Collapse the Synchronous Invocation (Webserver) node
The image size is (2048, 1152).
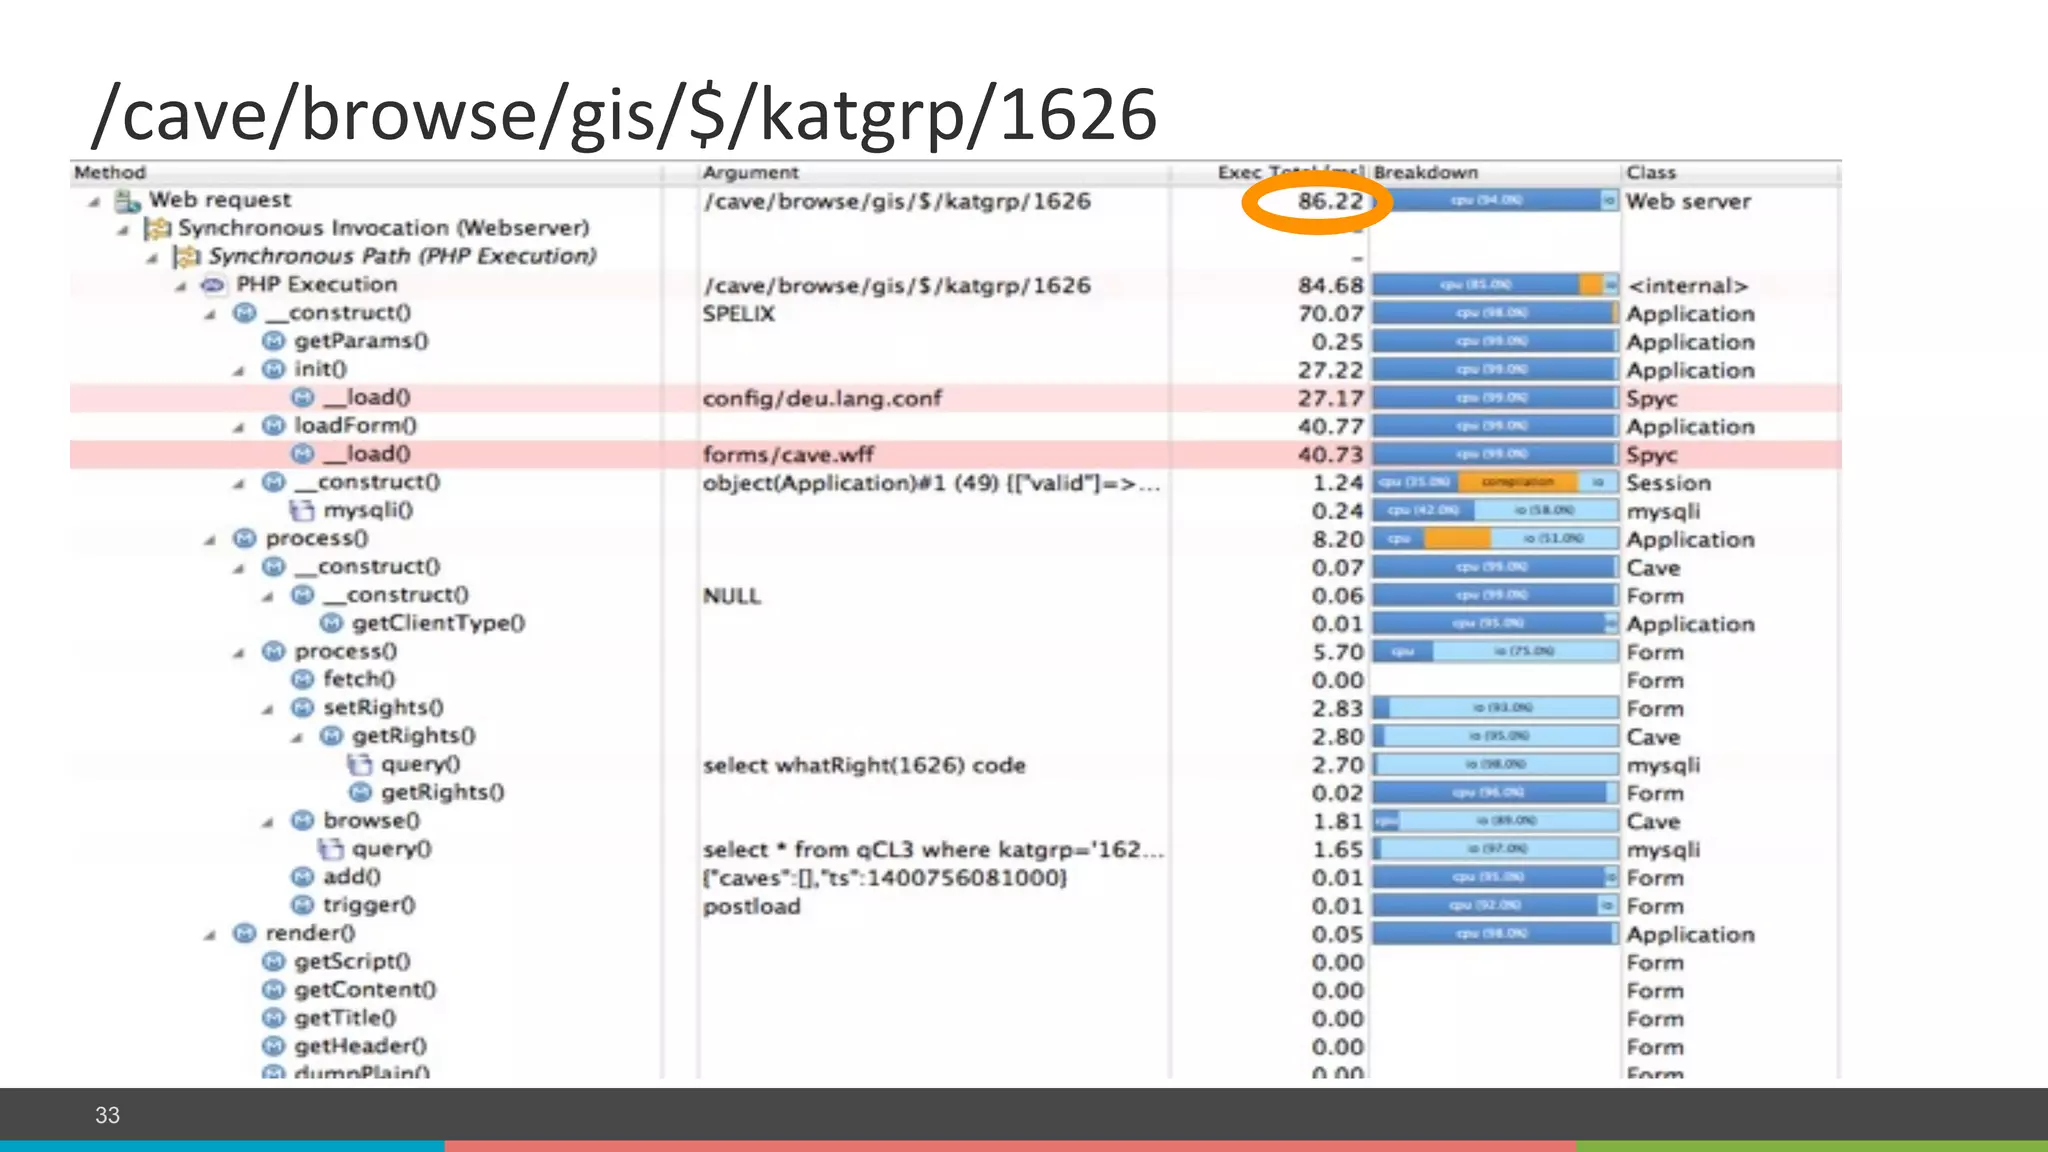coord(123,230)
